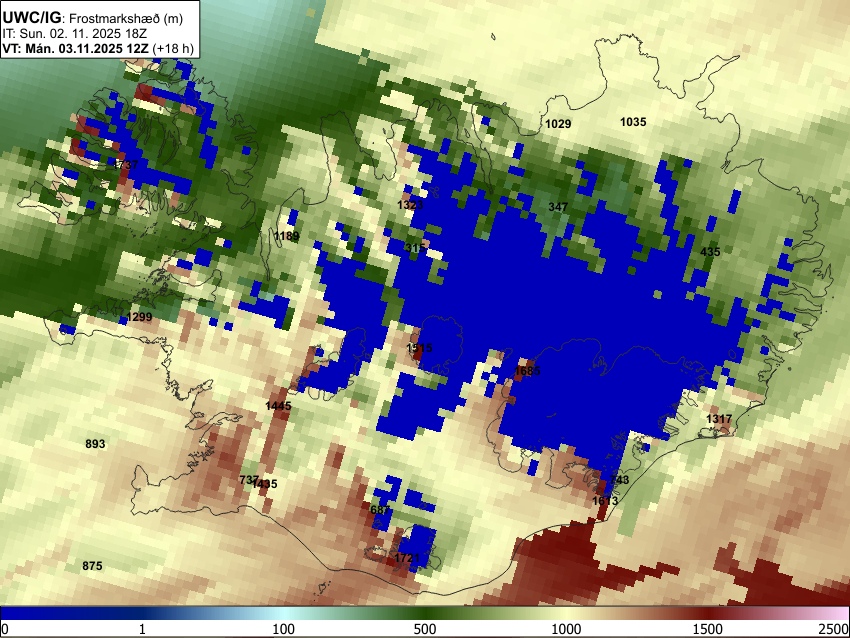Click the 435 value on the map
This screenshot has width=850, height=638.
(x=710, y=252)
